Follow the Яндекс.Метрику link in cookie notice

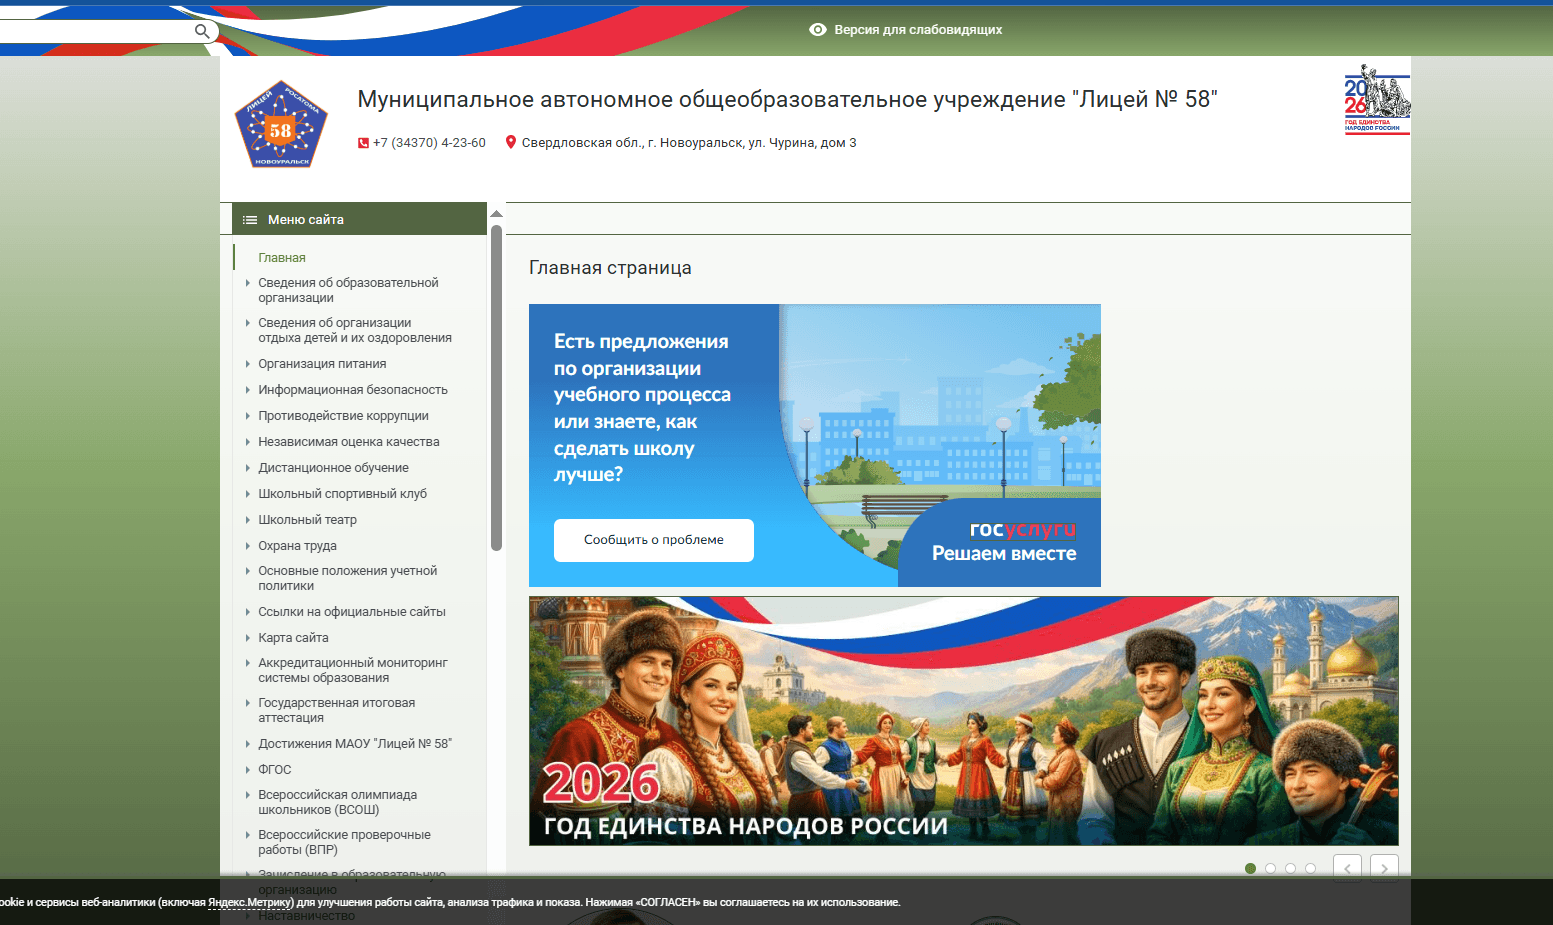(250, 902)
